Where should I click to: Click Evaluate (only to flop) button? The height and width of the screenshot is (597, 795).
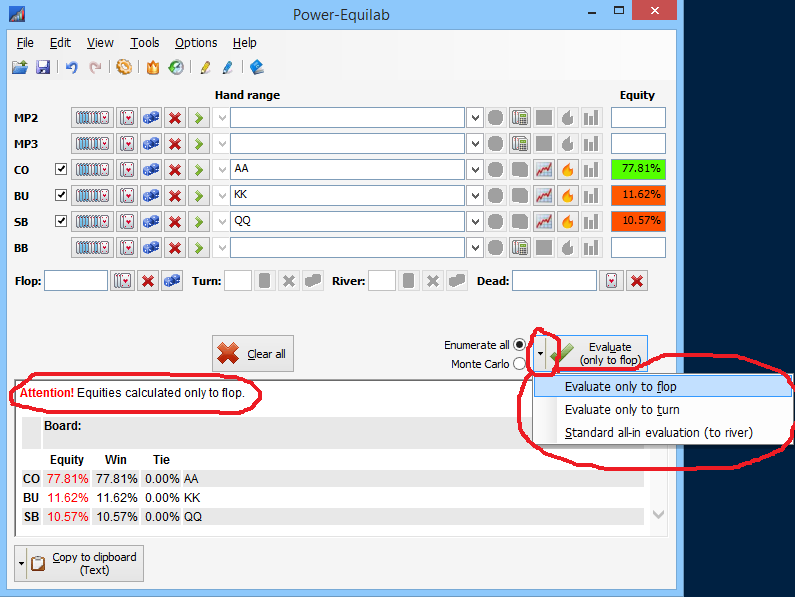pyautogui.click(x=597, y=354)
